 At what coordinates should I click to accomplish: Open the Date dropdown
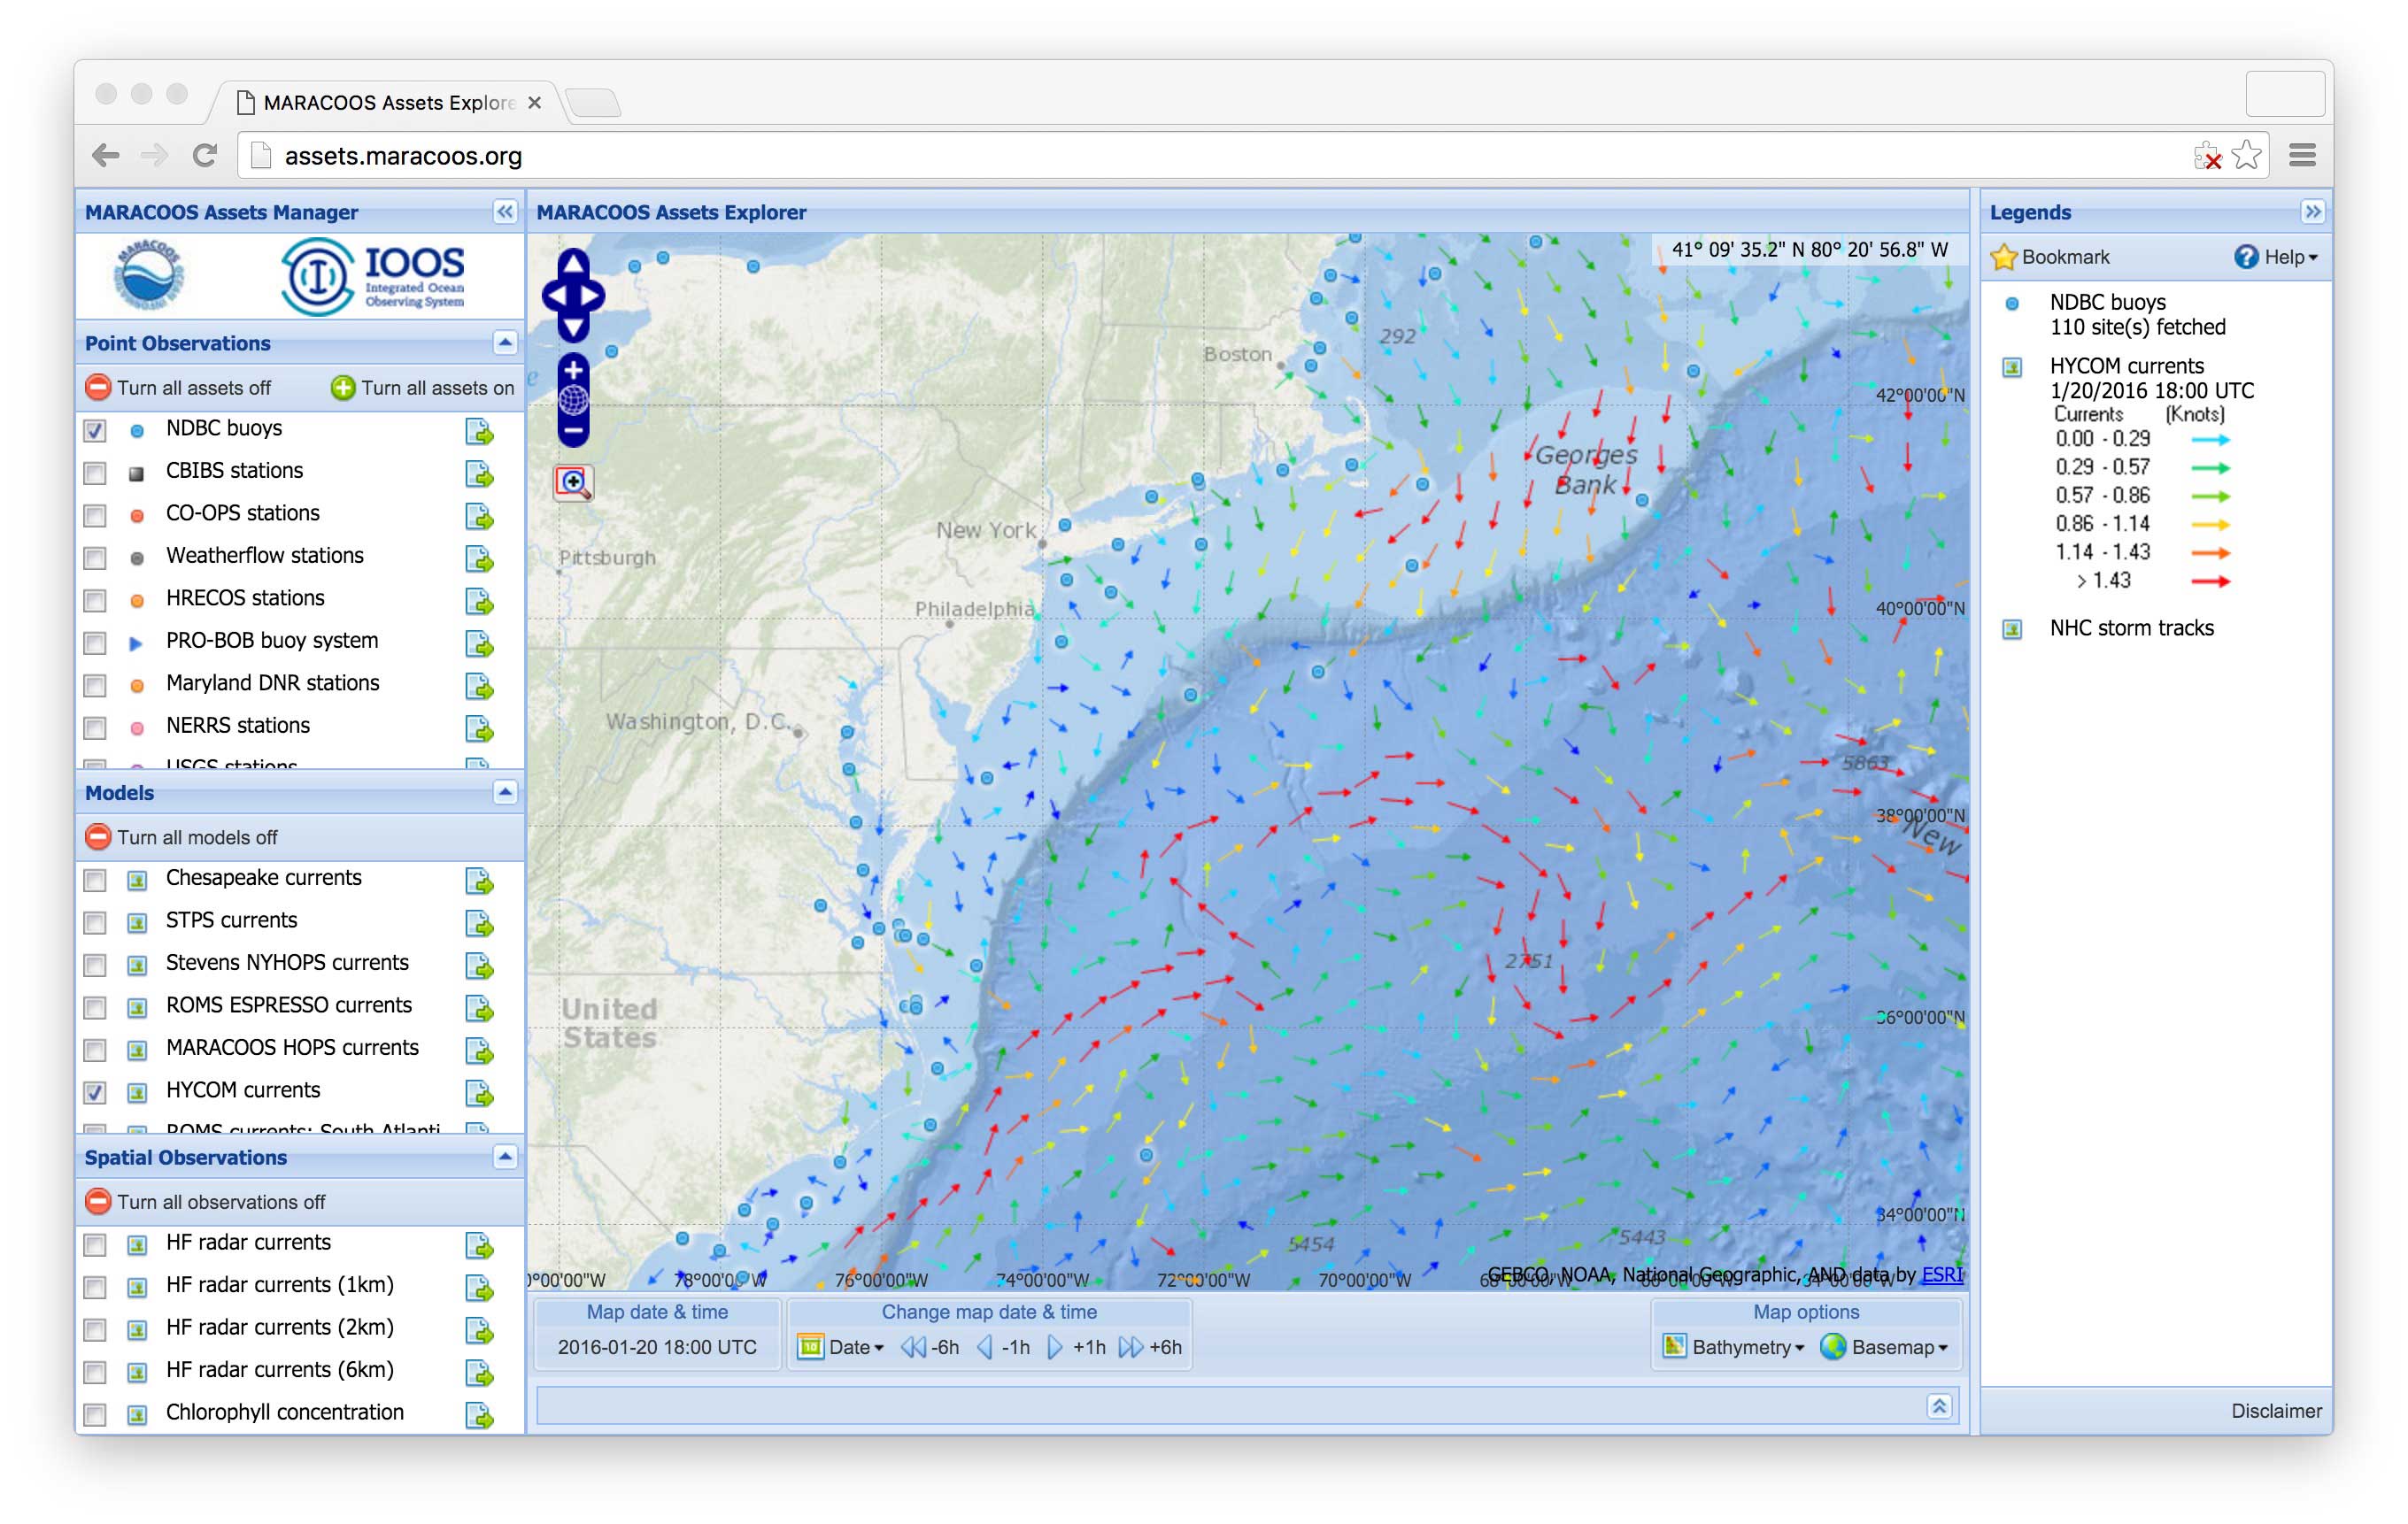tap(841, 1347)
